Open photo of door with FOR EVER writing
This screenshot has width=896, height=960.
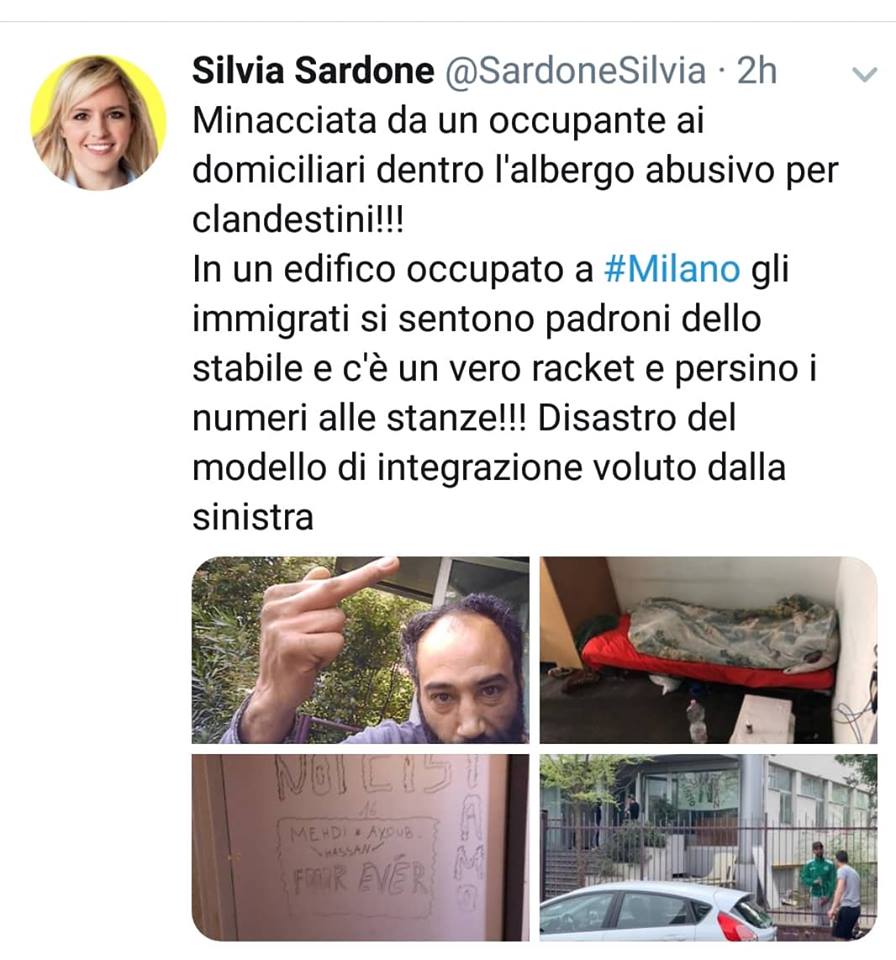[x=360, y=847]
